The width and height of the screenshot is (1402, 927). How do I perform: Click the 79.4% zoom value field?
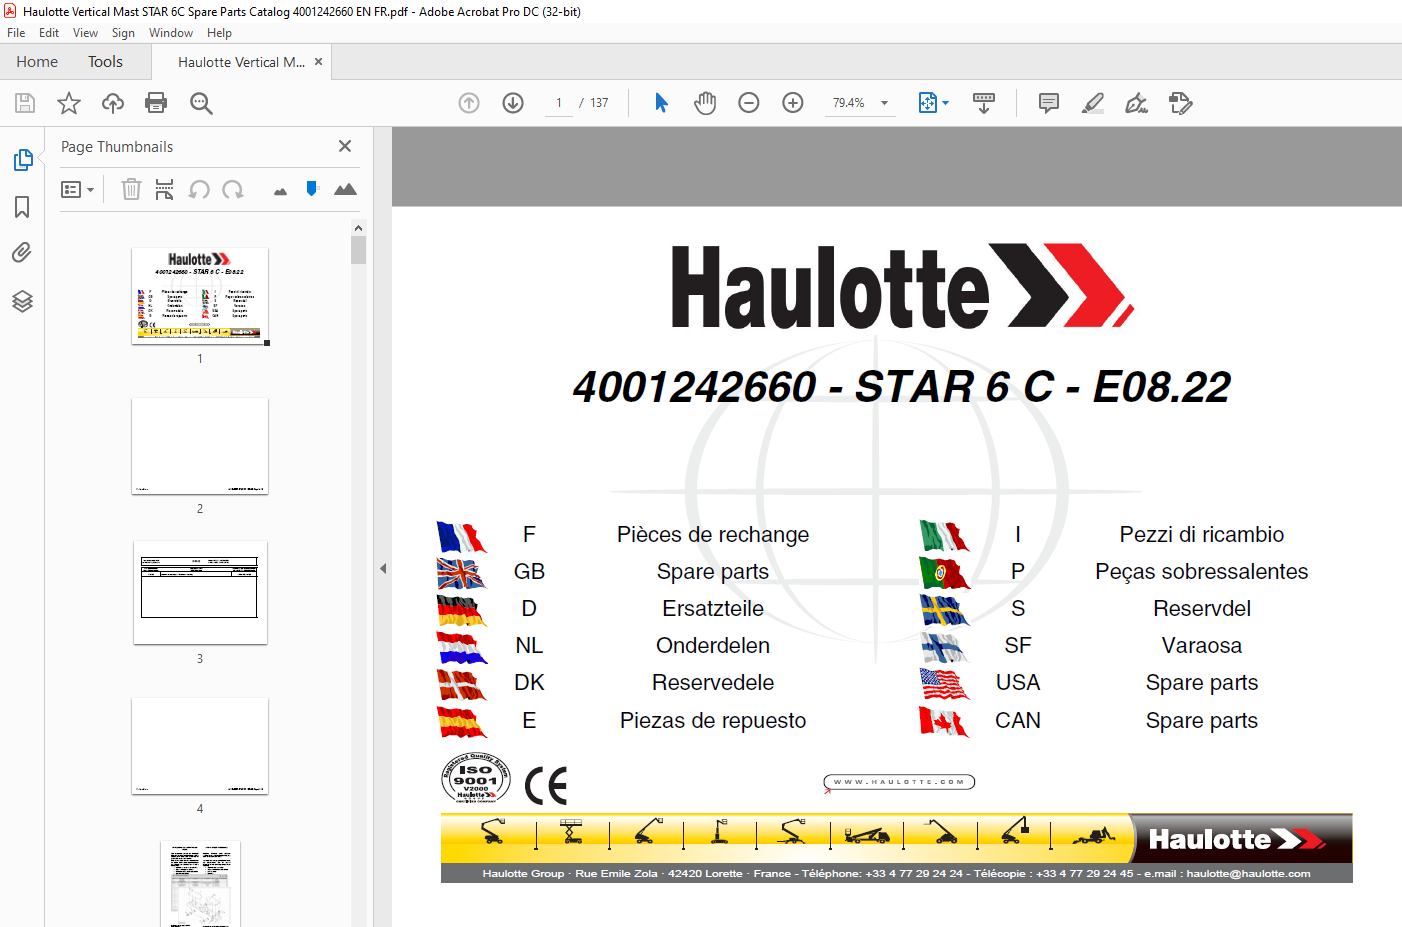coord(849,103)
